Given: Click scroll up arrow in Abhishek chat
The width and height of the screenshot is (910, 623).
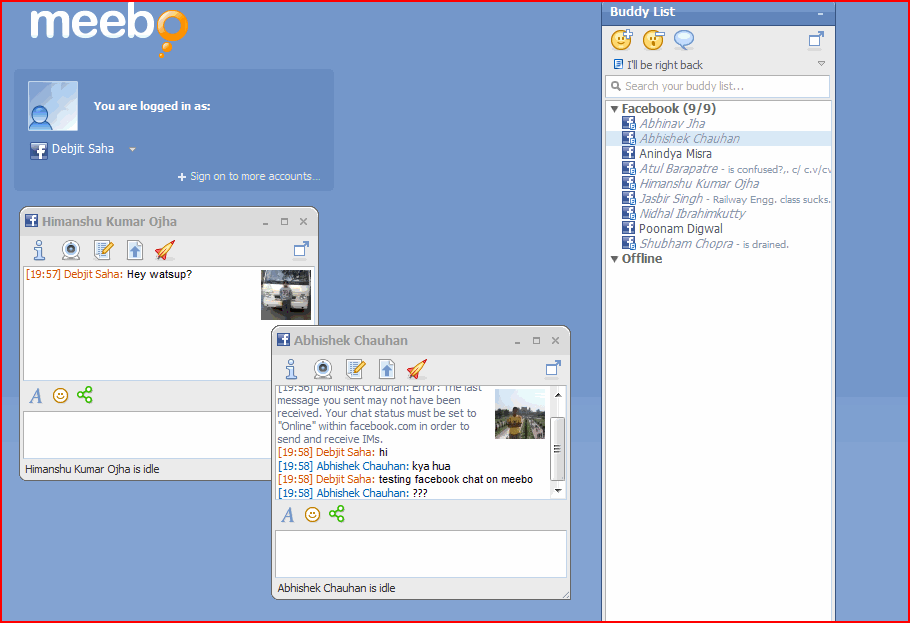Looking at the screenshot, I should click(x=558, y=395).
